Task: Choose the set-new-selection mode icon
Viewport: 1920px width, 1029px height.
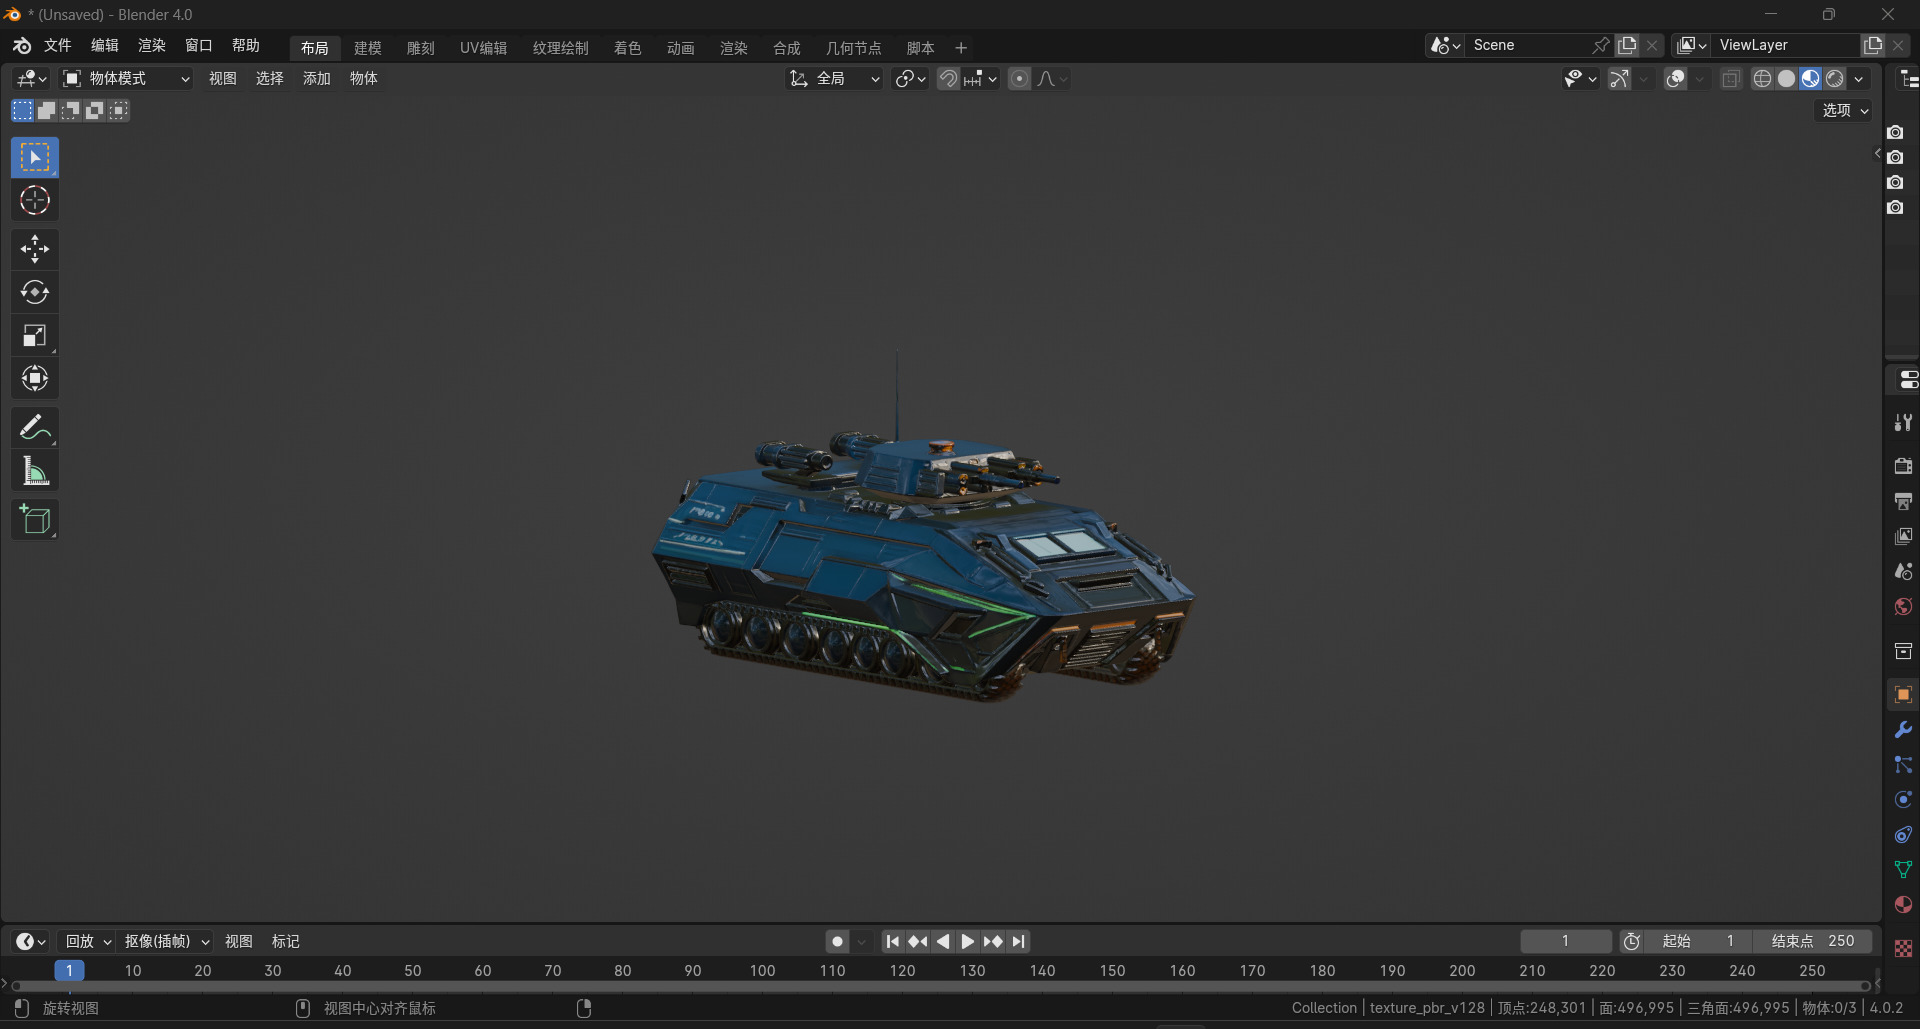Action: [22, 111]
